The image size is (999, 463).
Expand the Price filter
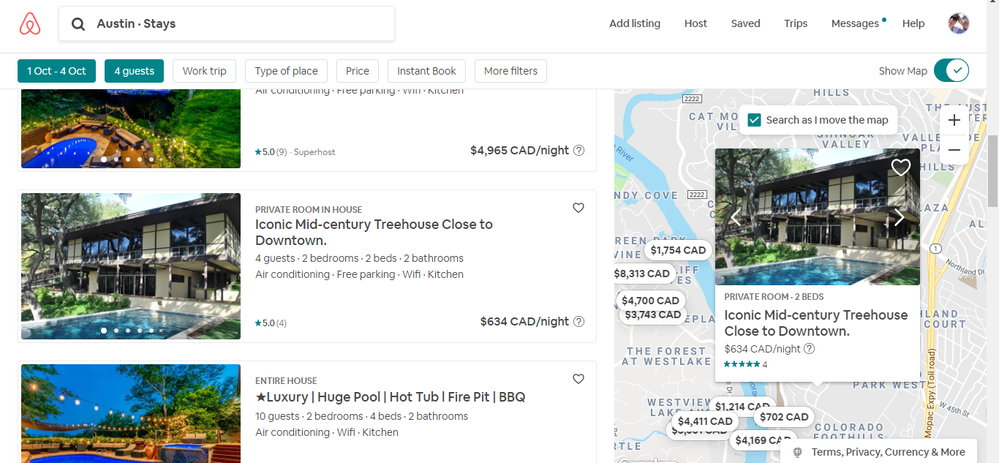tap(358, 71)
